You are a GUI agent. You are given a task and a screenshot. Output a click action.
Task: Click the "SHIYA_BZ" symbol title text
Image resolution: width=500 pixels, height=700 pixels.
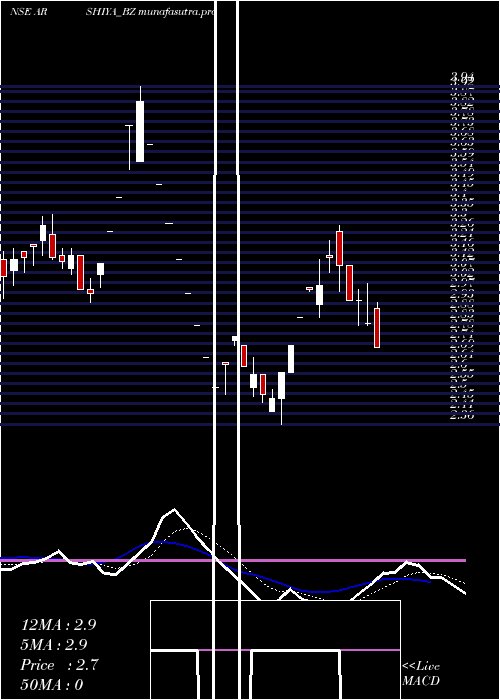pyautogui.click(x=111, y=12)
